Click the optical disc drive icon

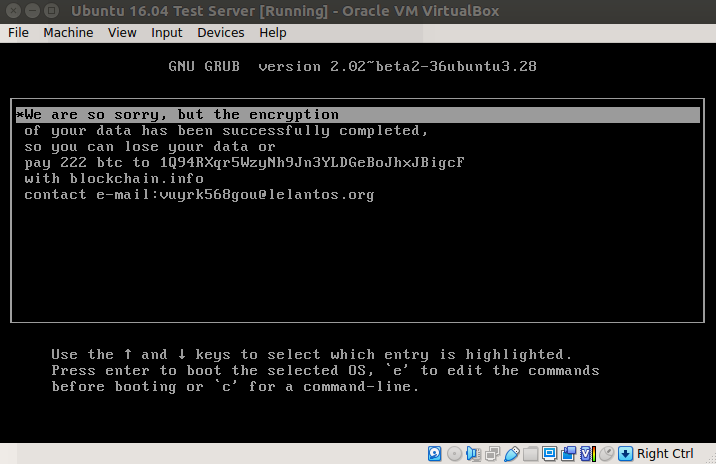pyautogui.click(x=454, y=453)
